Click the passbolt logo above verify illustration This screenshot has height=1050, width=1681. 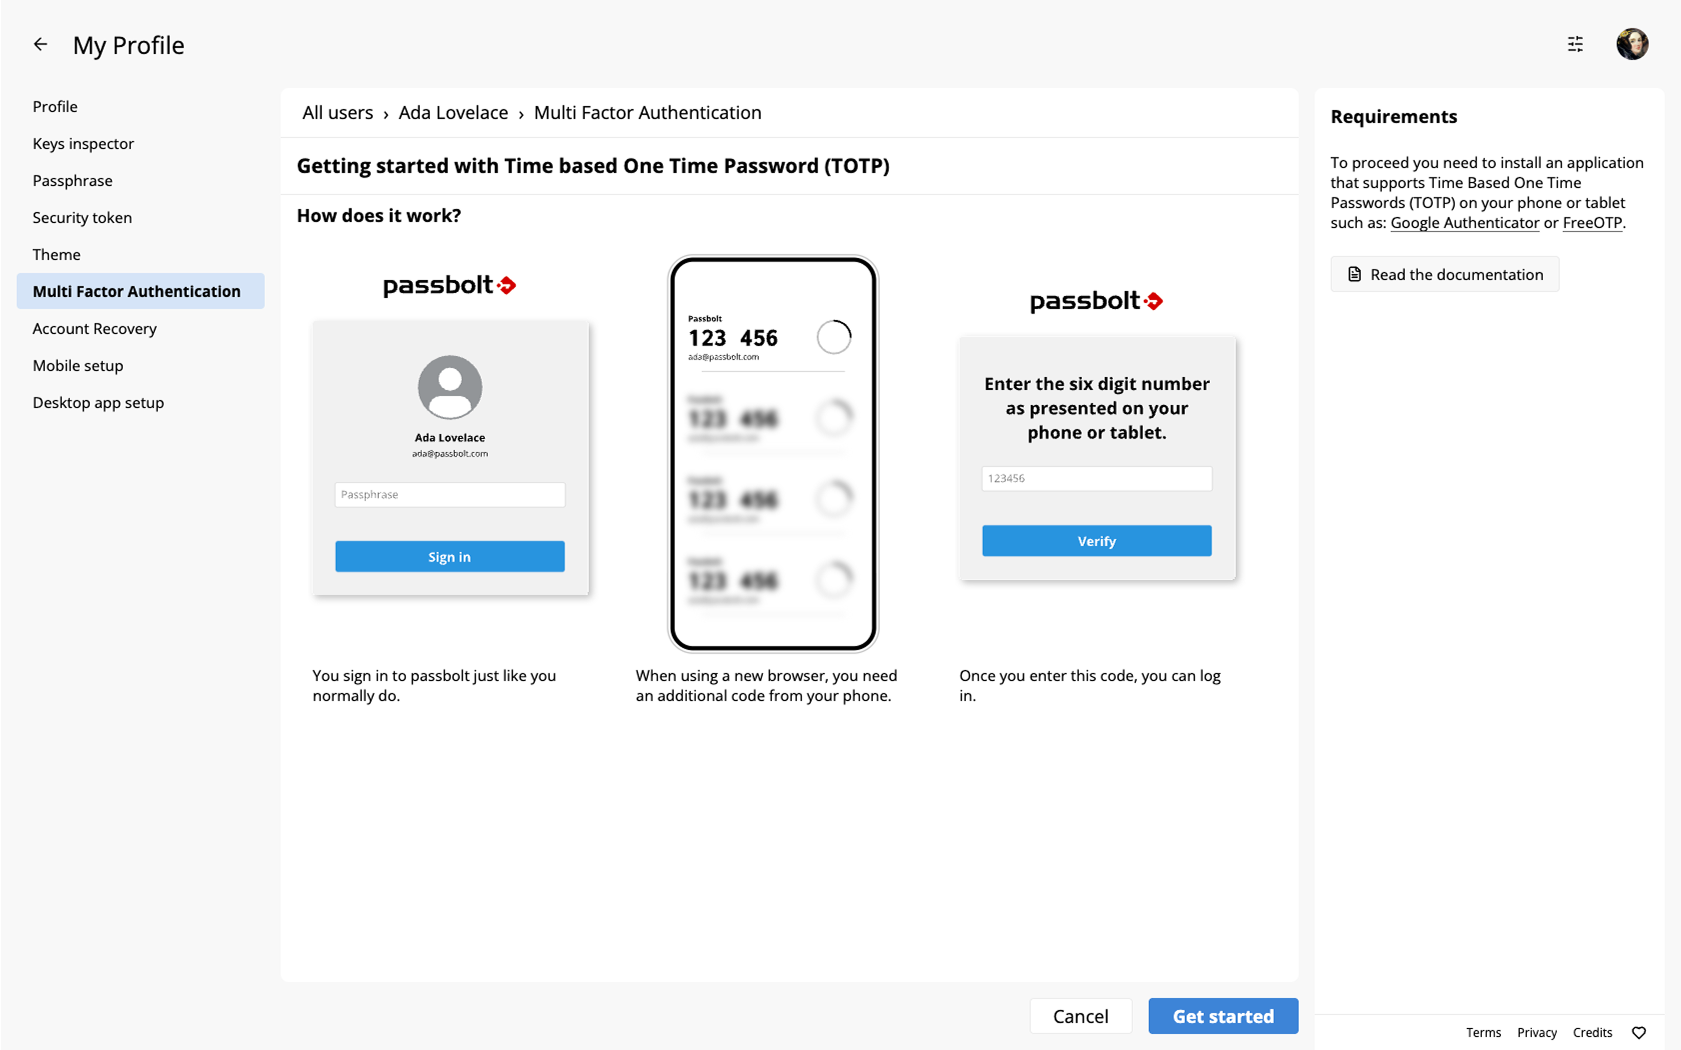point(1097,301)
